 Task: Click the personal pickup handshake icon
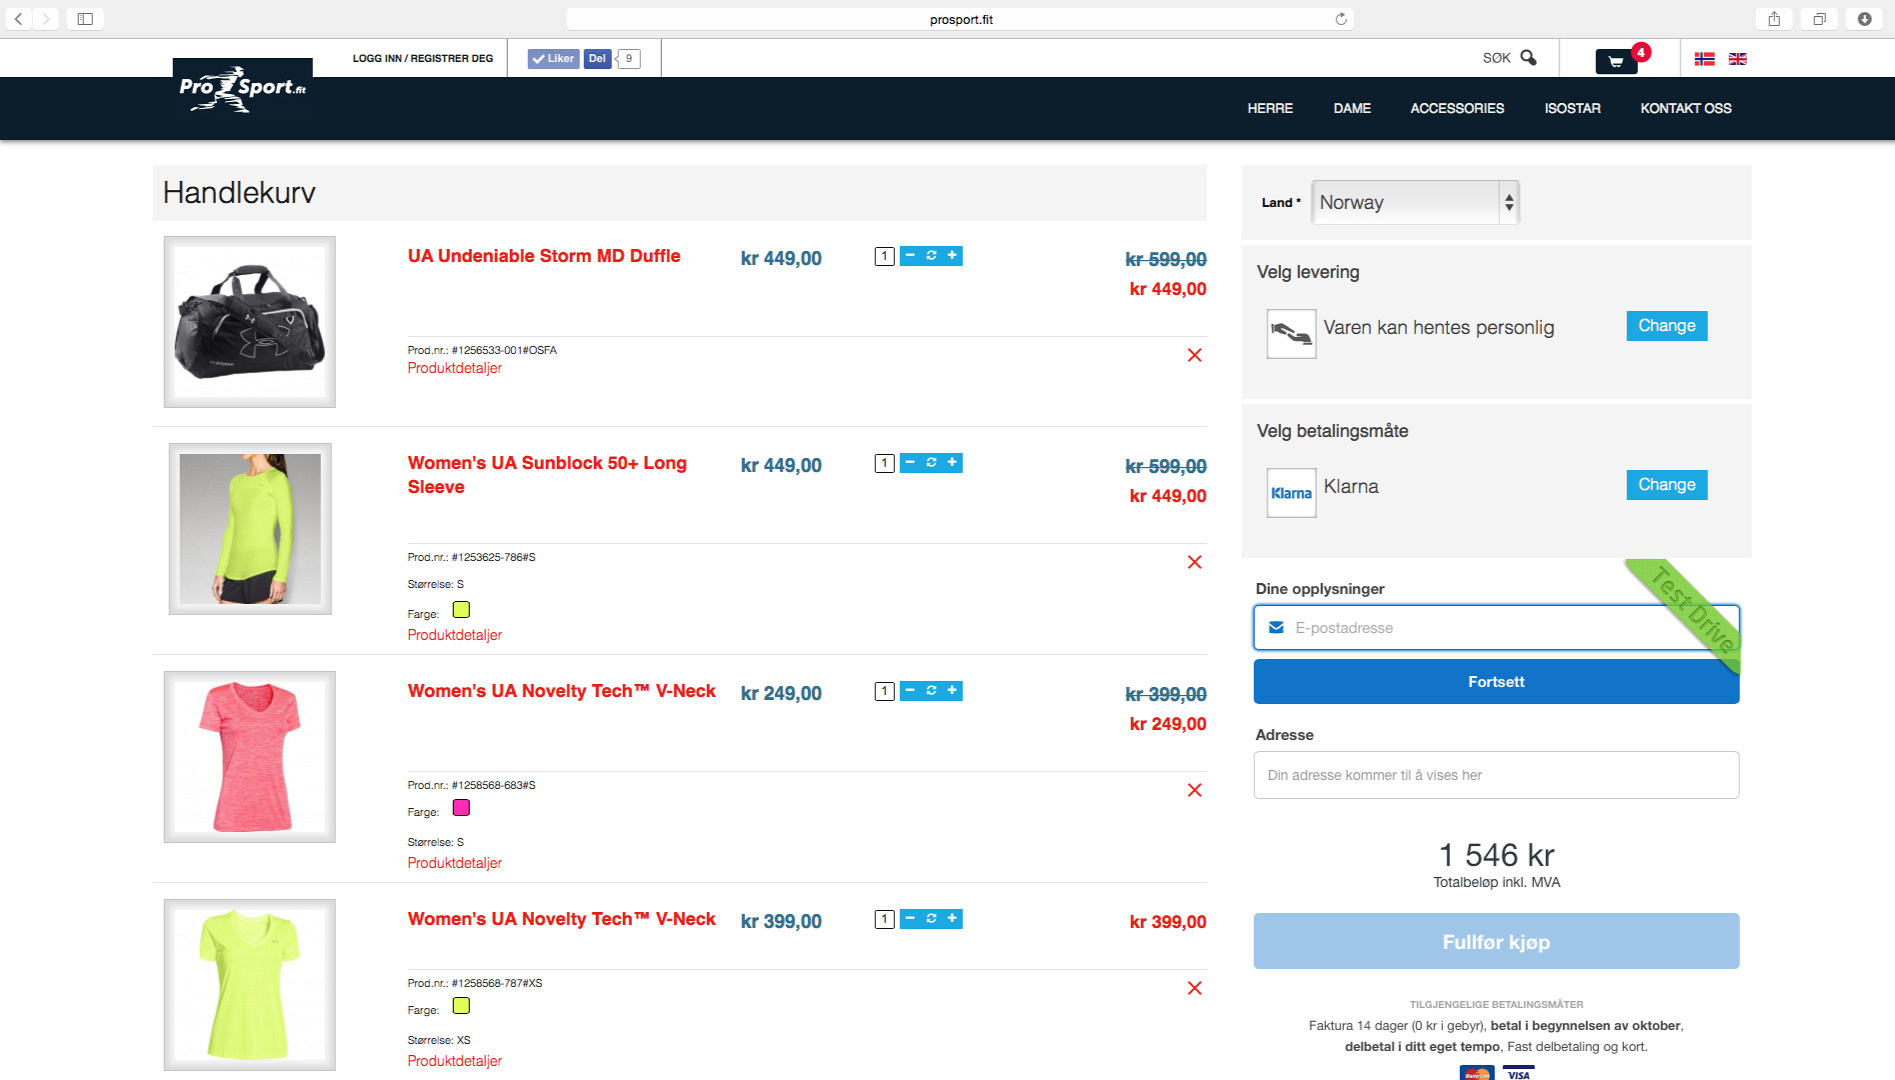[1291, 334]
